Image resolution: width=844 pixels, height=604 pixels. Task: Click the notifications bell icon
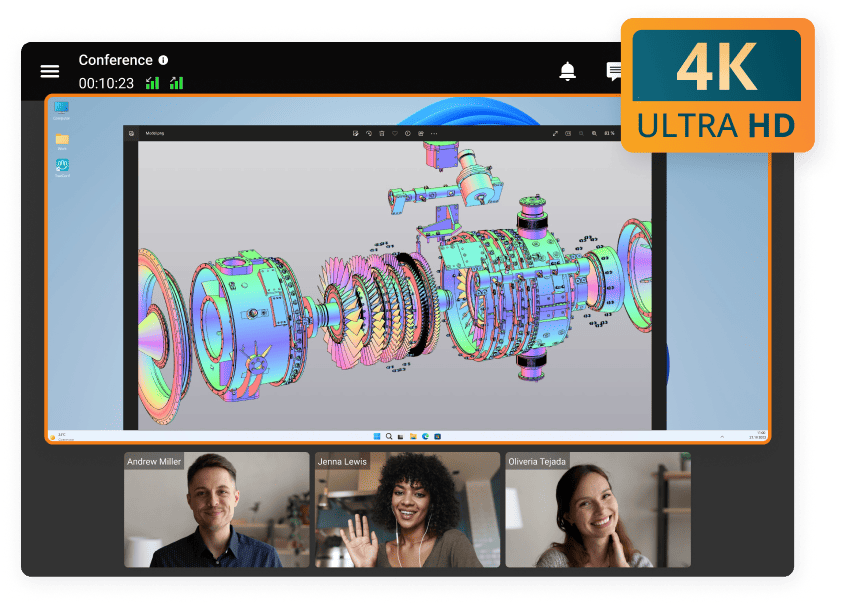pyautogui.click(x=567, y=71)
